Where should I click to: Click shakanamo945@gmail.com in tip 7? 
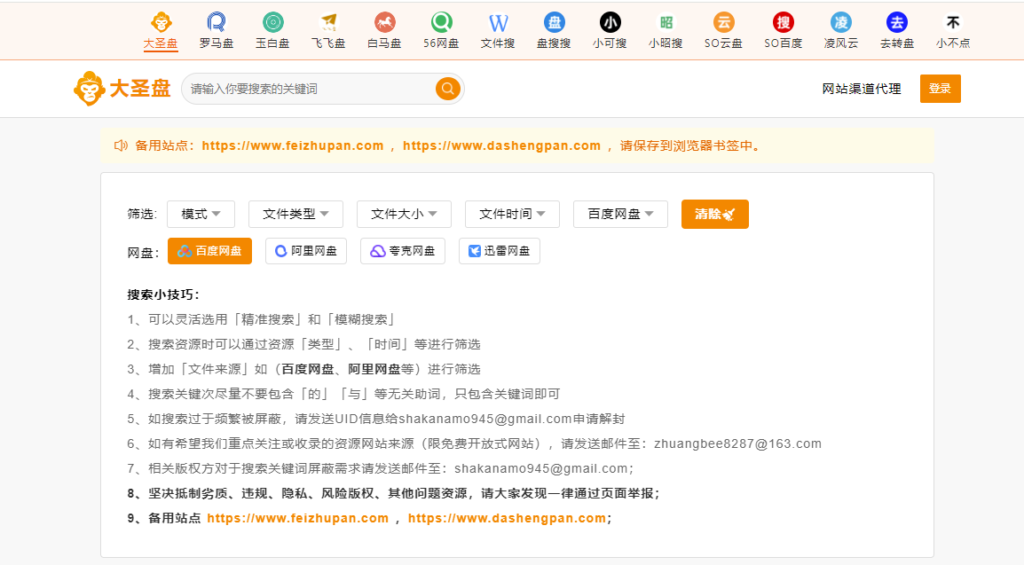coord(541,468)
